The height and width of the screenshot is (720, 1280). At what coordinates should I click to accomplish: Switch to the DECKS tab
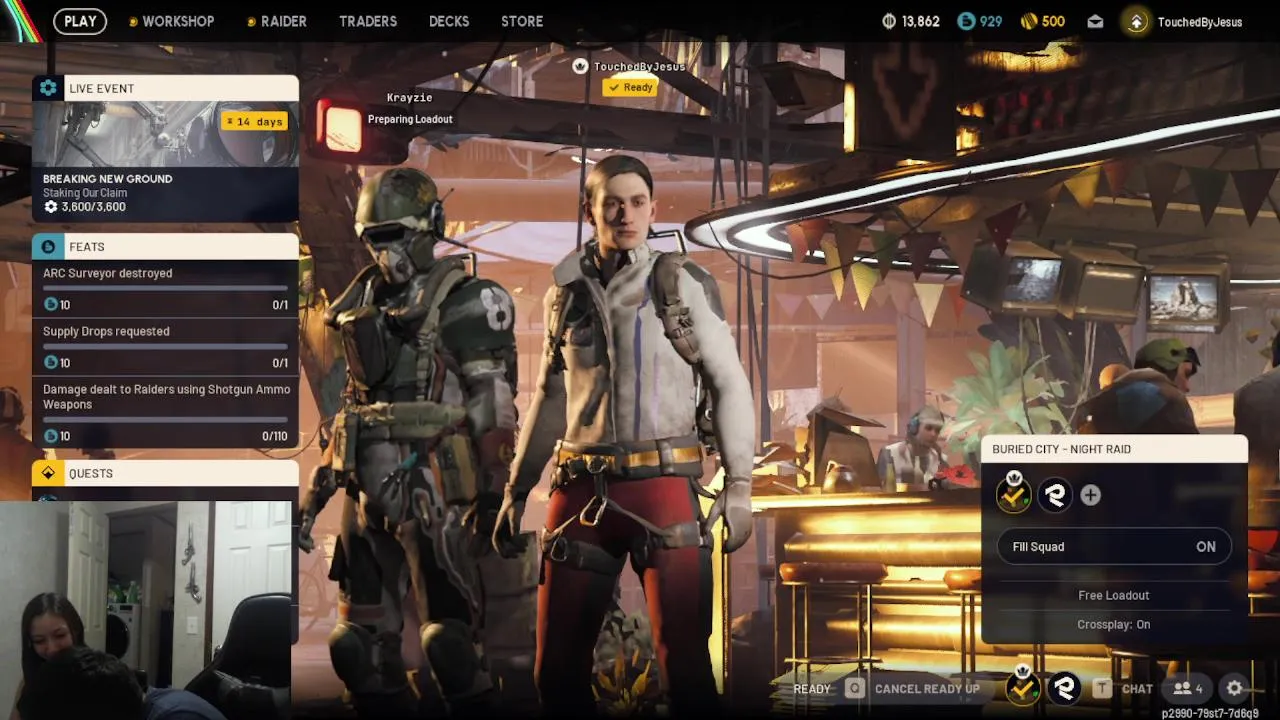point(449,21)
